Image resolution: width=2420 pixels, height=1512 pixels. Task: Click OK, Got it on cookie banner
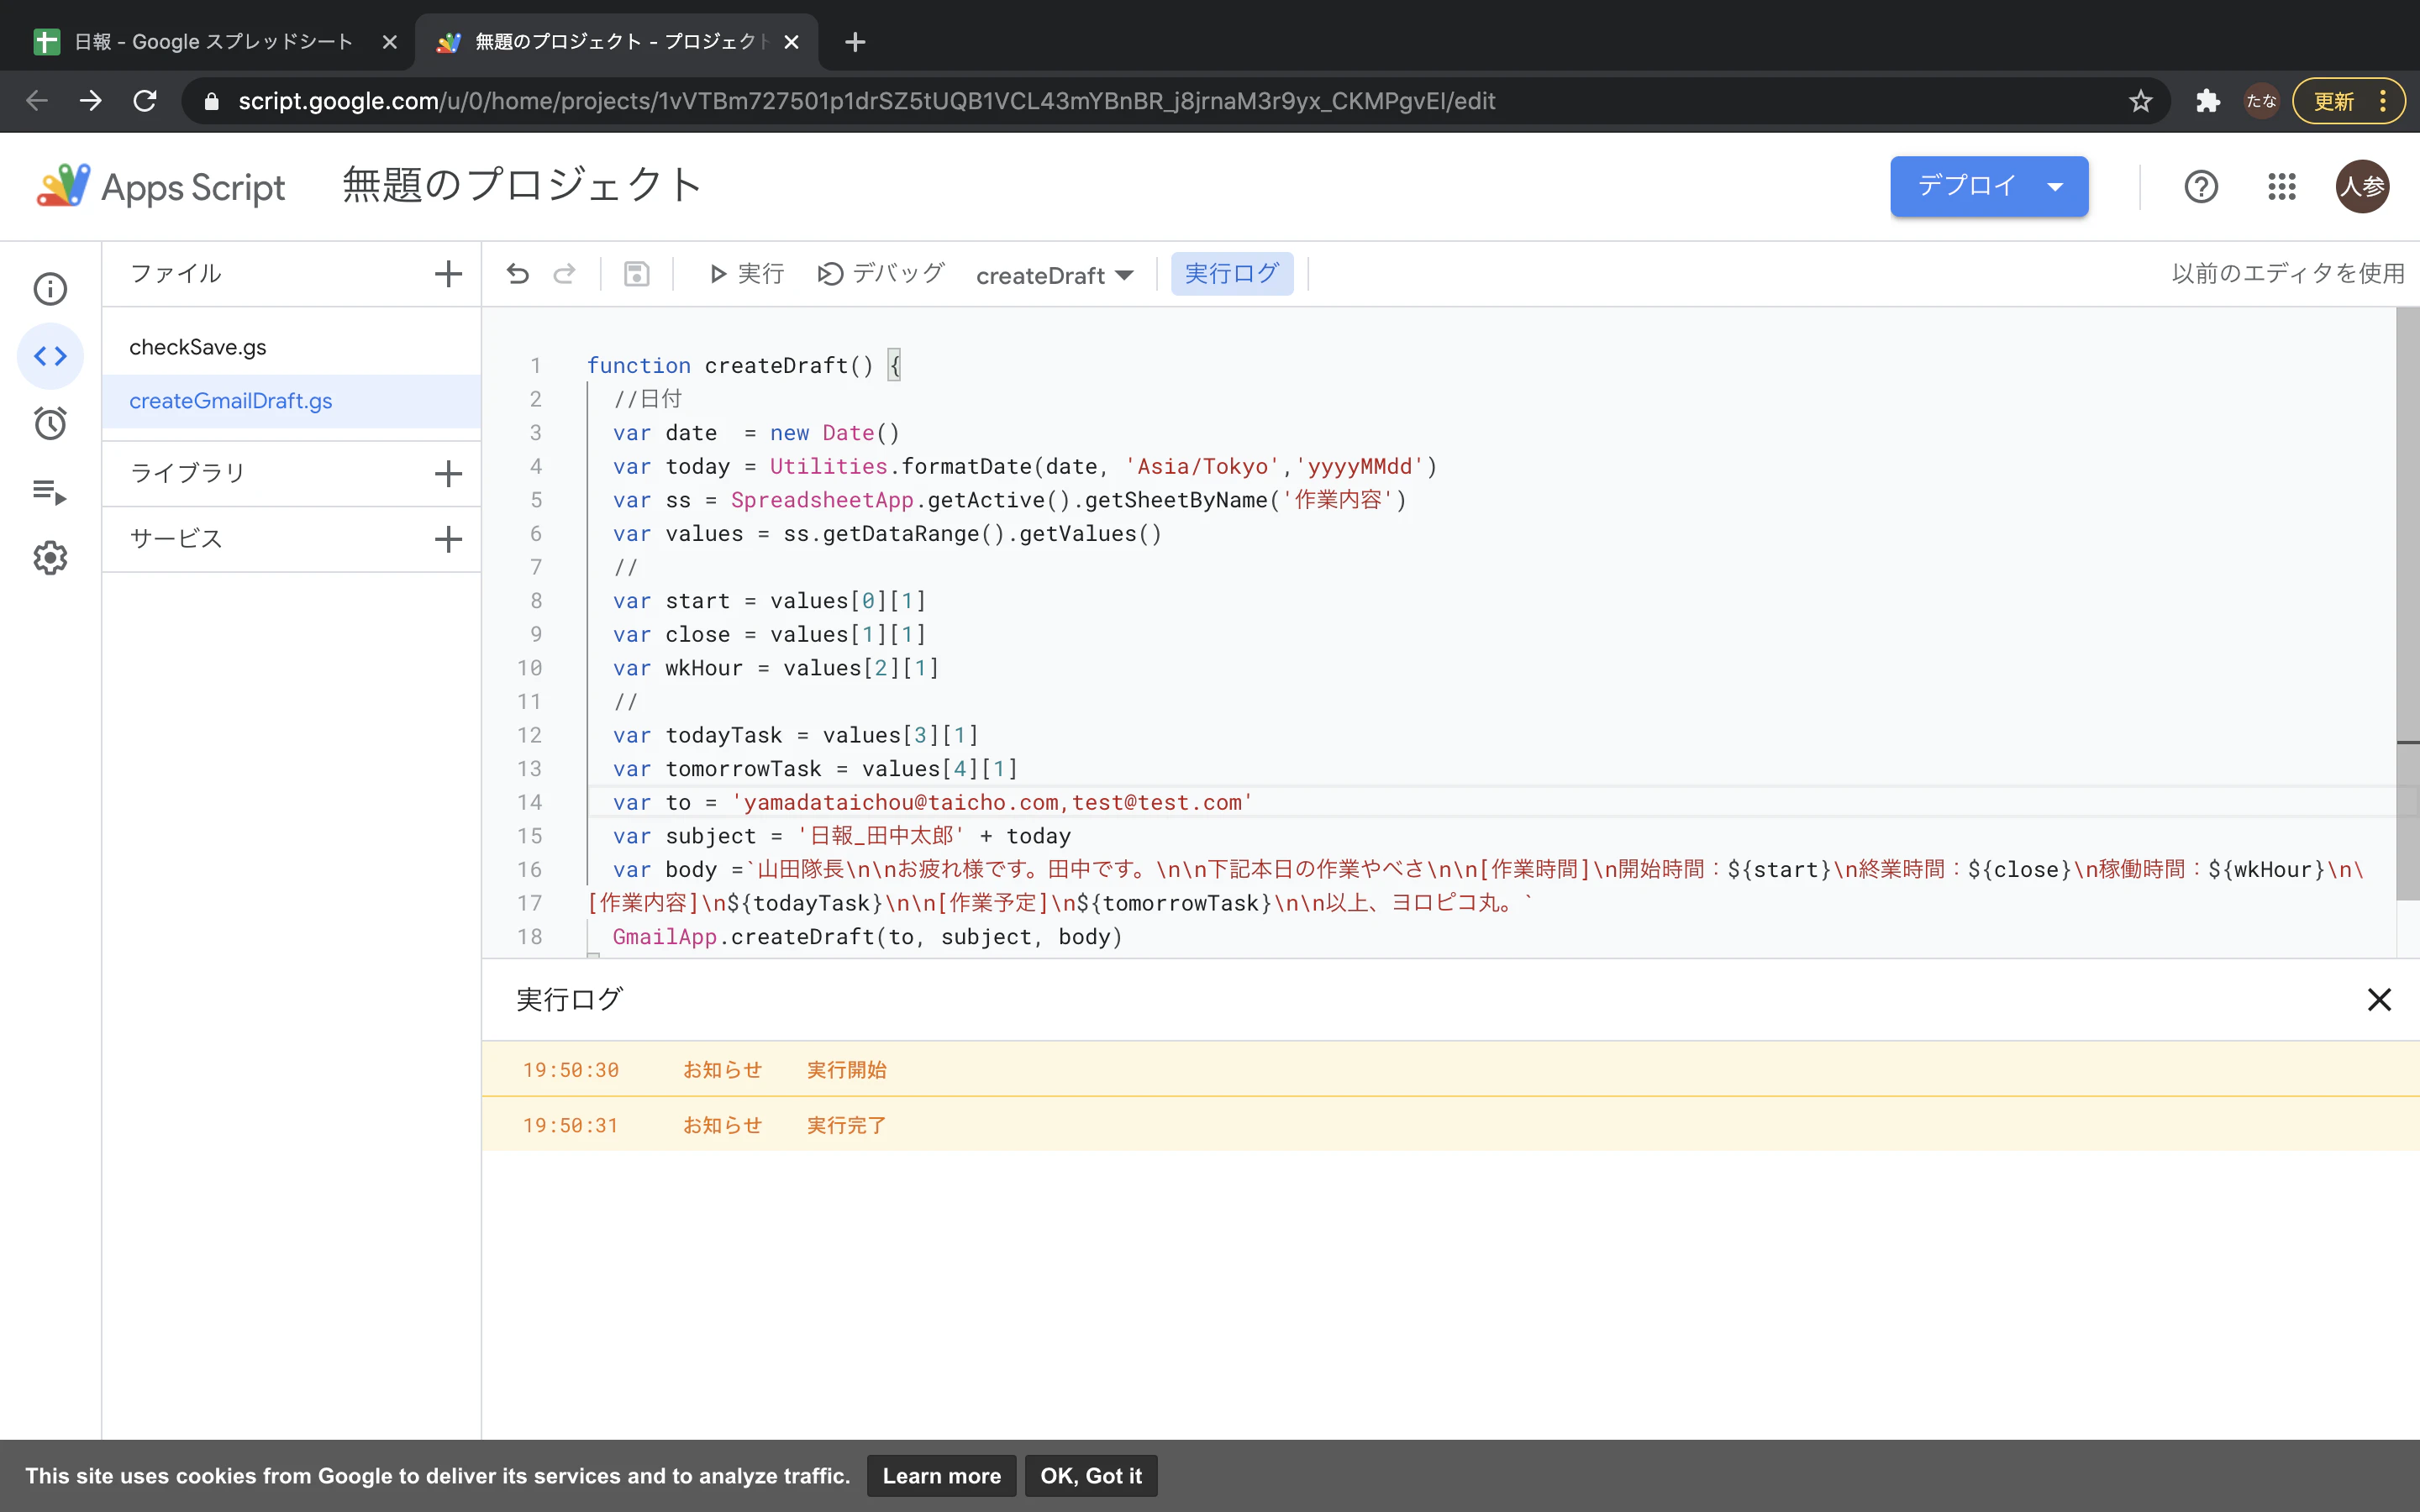(x=1090, y=1475)
